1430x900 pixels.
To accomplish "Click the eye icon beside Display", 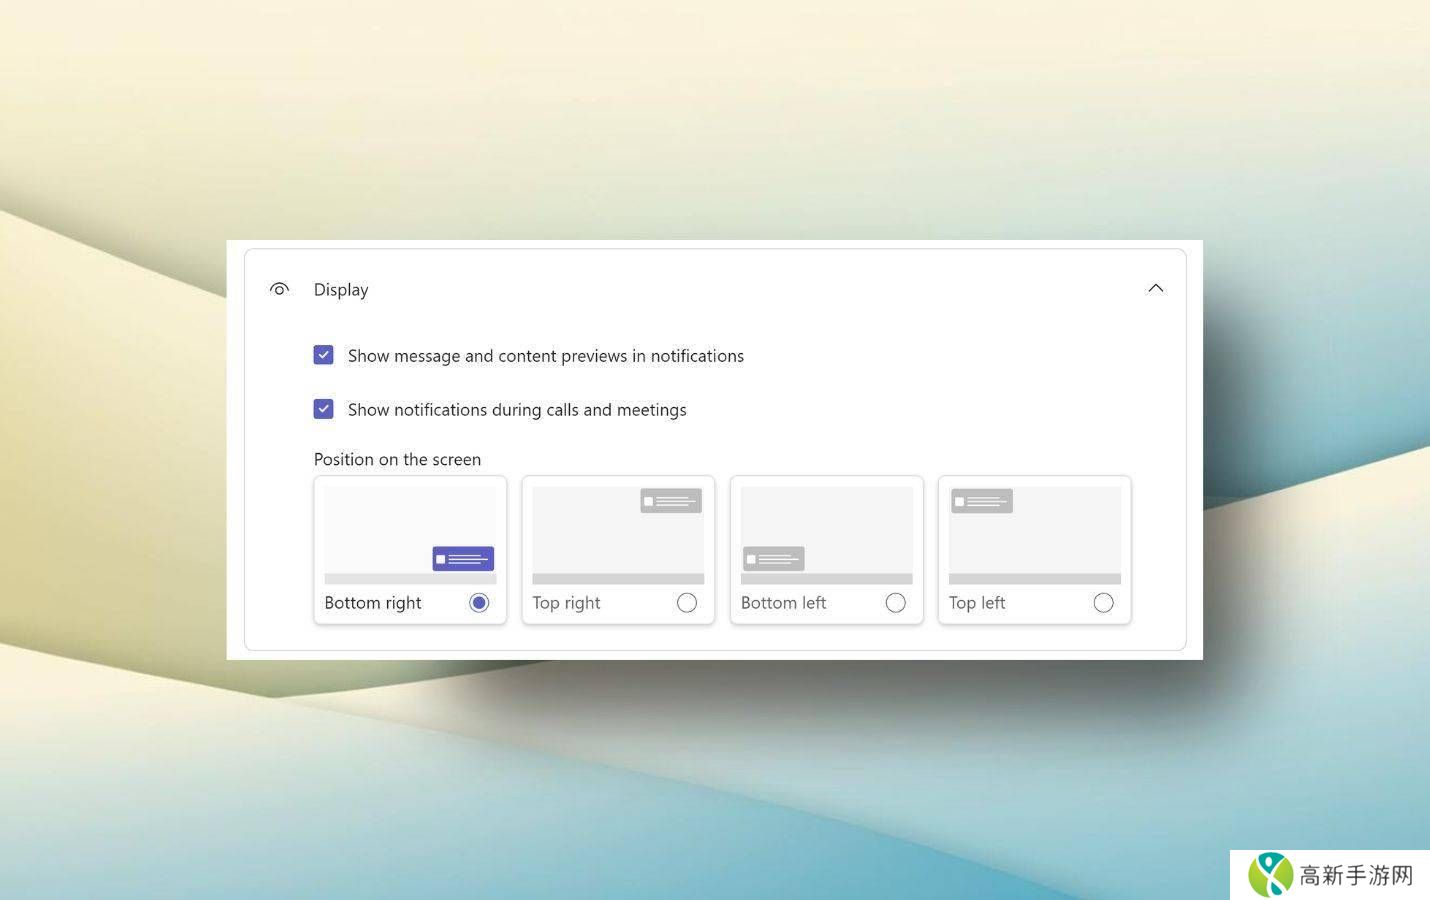I will coord(279,289).
